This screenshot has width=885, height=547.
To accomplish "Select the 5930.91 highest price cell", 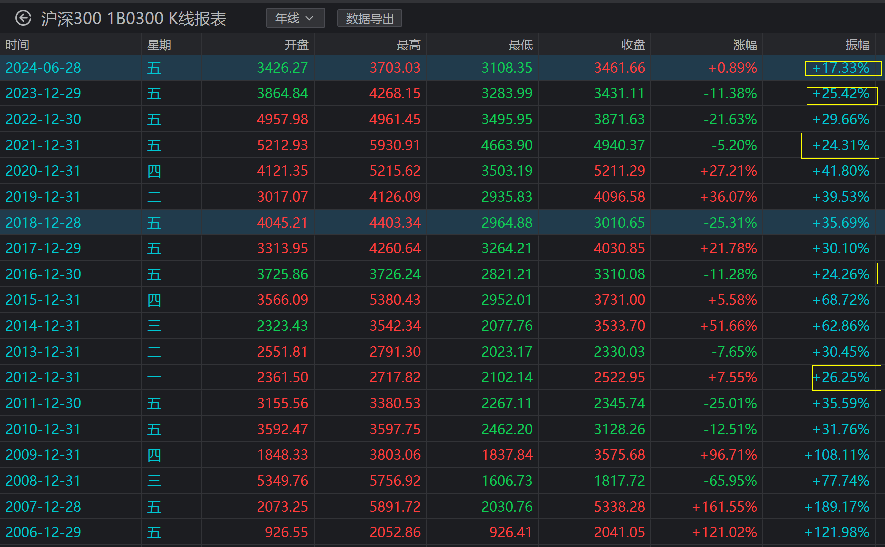I will click(395, 145).
